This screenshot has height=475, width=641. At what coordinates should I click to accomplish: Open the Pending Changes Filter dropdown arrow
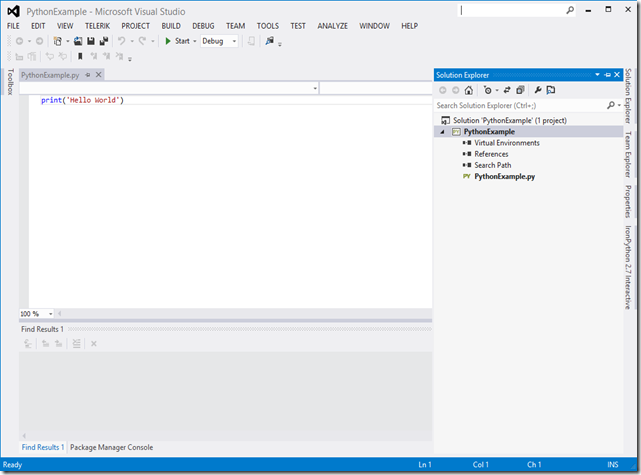(497, 90)
